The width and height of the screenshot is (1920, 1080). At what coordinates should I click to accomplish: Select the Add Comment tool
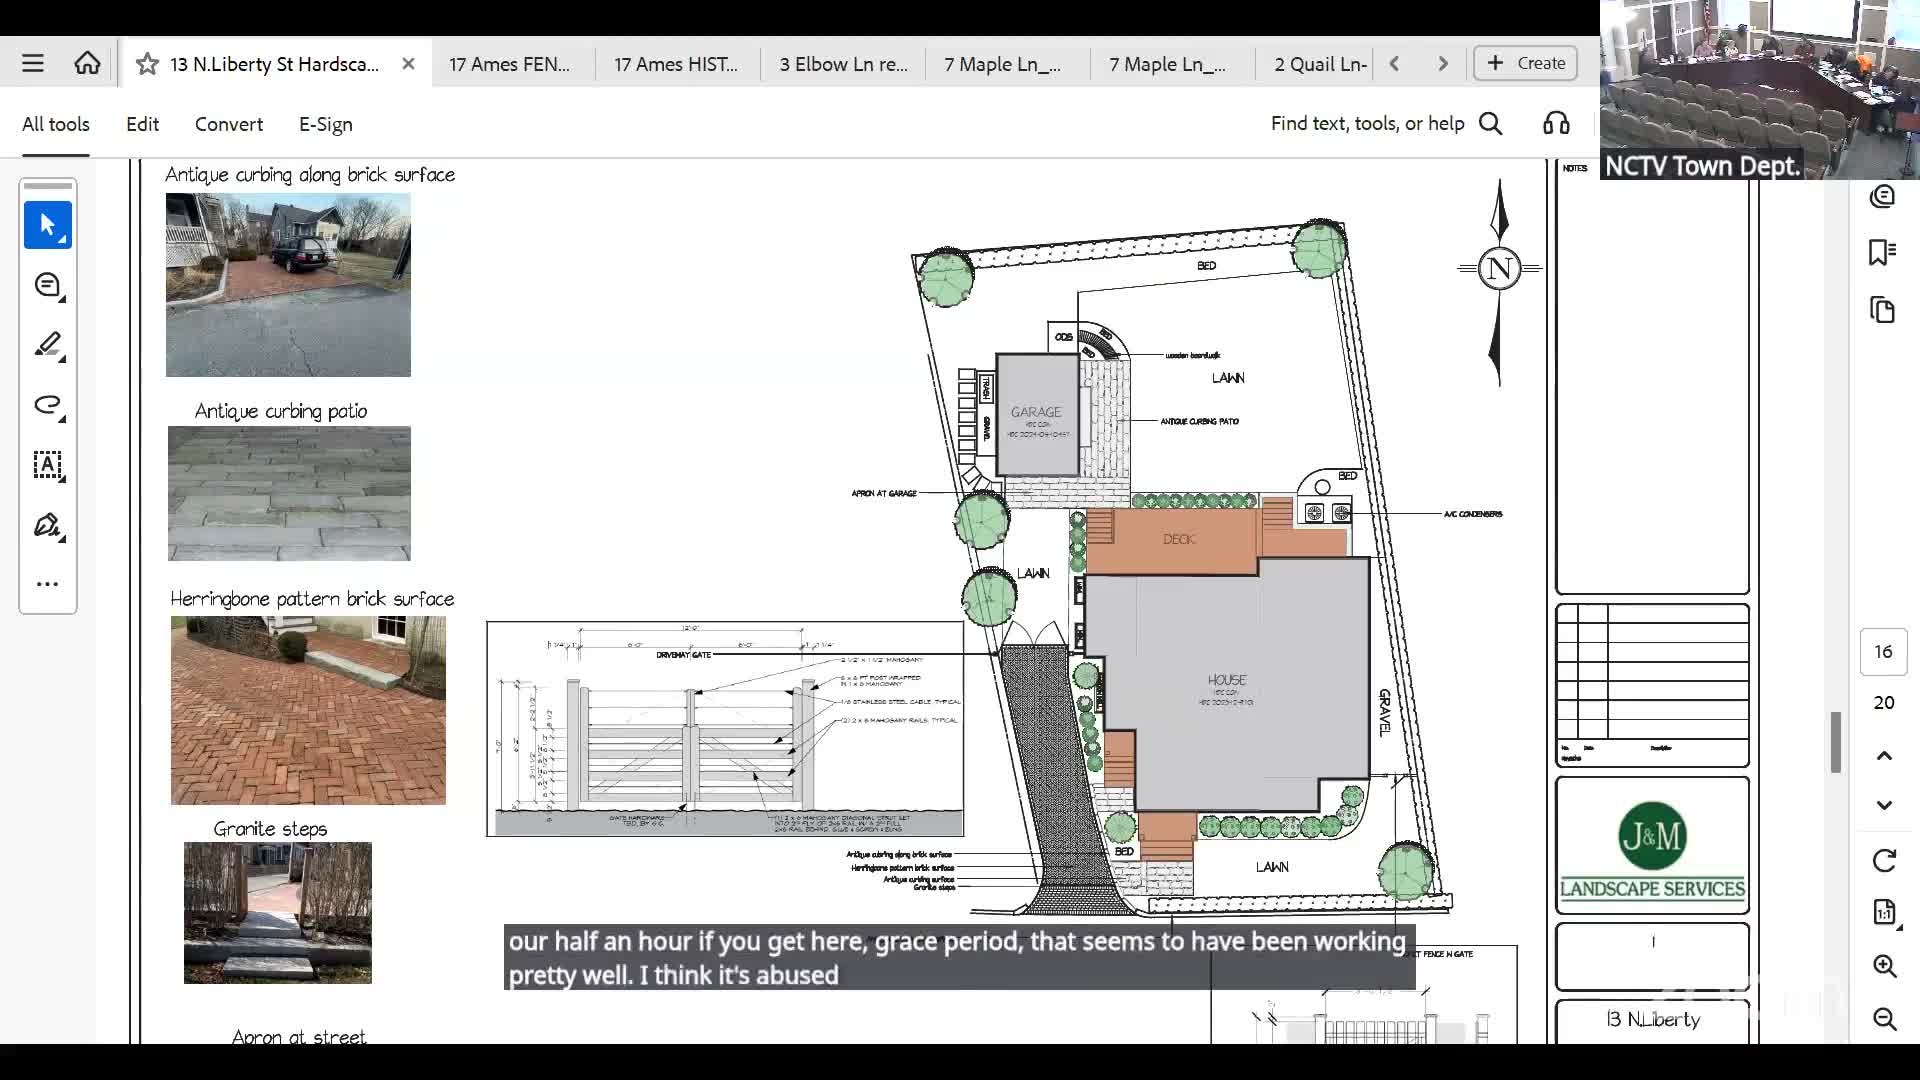coord(47,285)
